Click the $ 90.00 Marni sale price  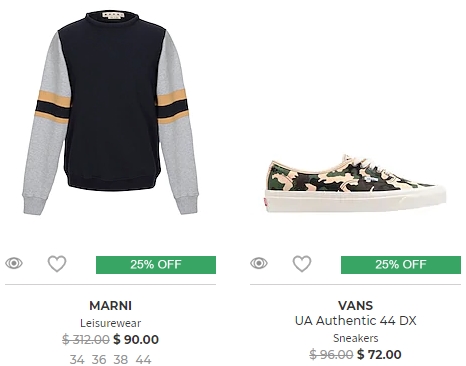[136, 339]
